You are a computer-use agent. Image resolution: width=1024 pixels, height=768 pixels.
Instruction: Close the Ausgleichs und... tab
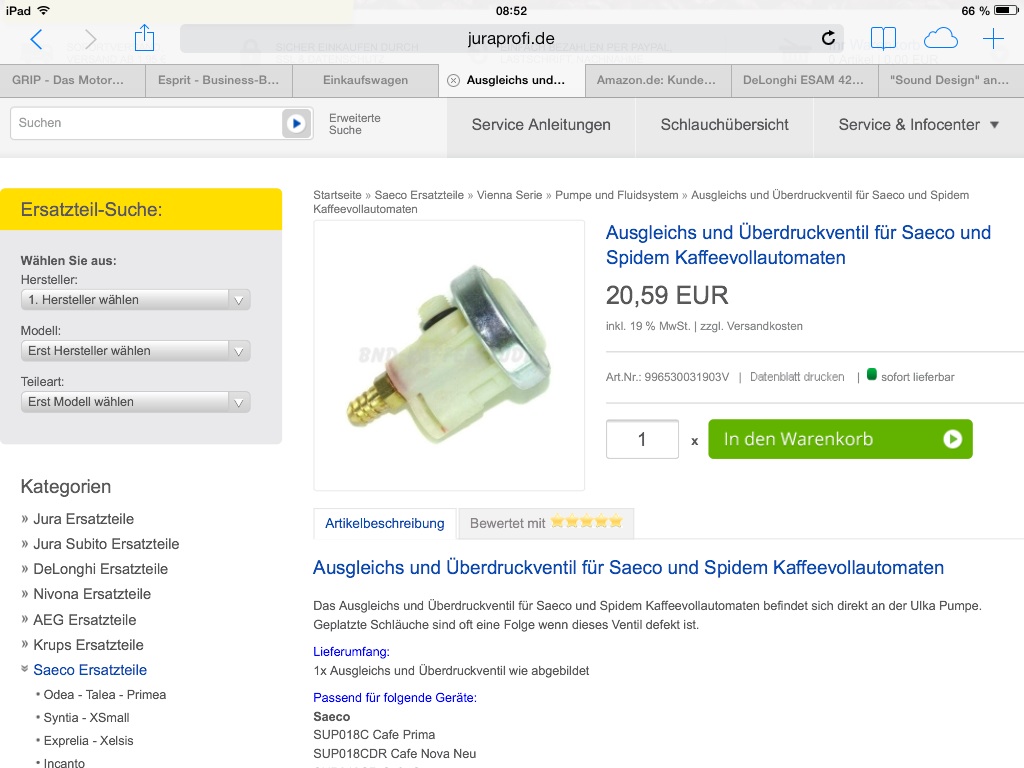[x=453, y=80]
